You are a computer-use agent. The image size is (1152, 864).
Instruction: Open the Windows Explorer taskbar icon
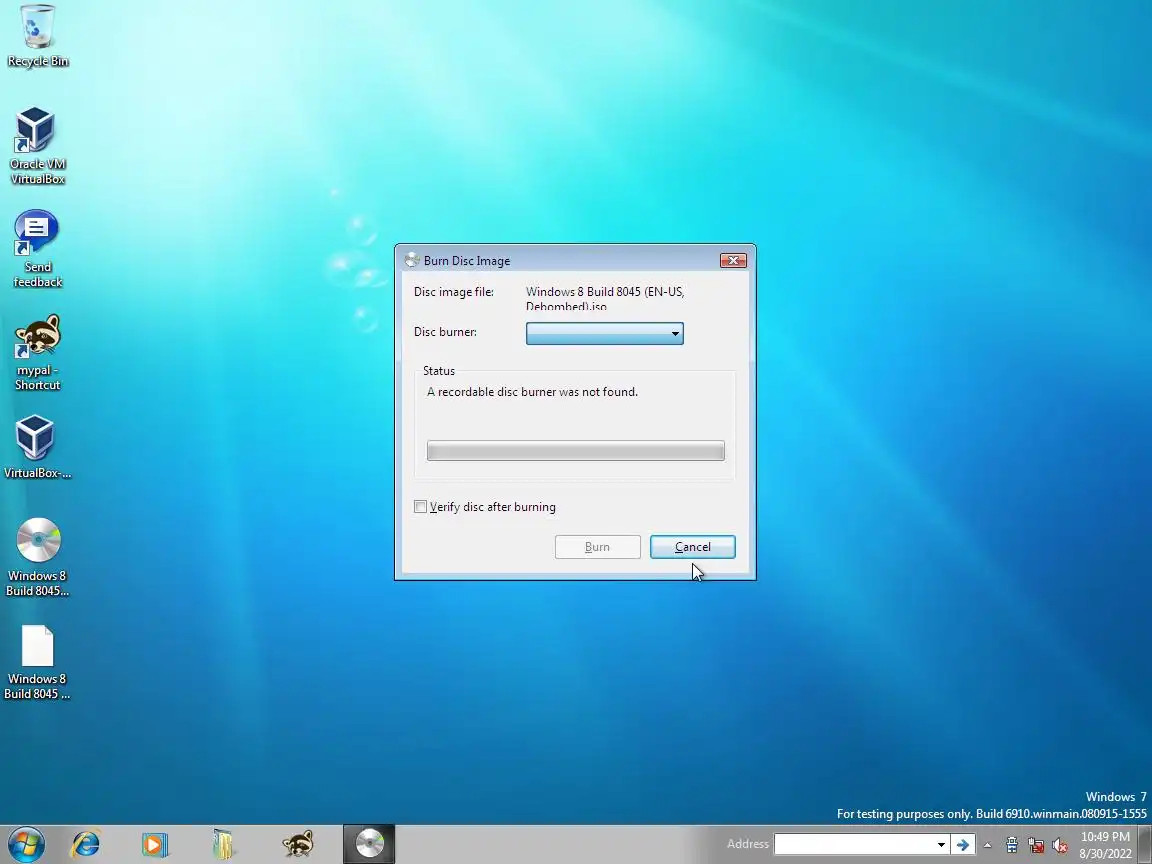(x=223, y=844)
